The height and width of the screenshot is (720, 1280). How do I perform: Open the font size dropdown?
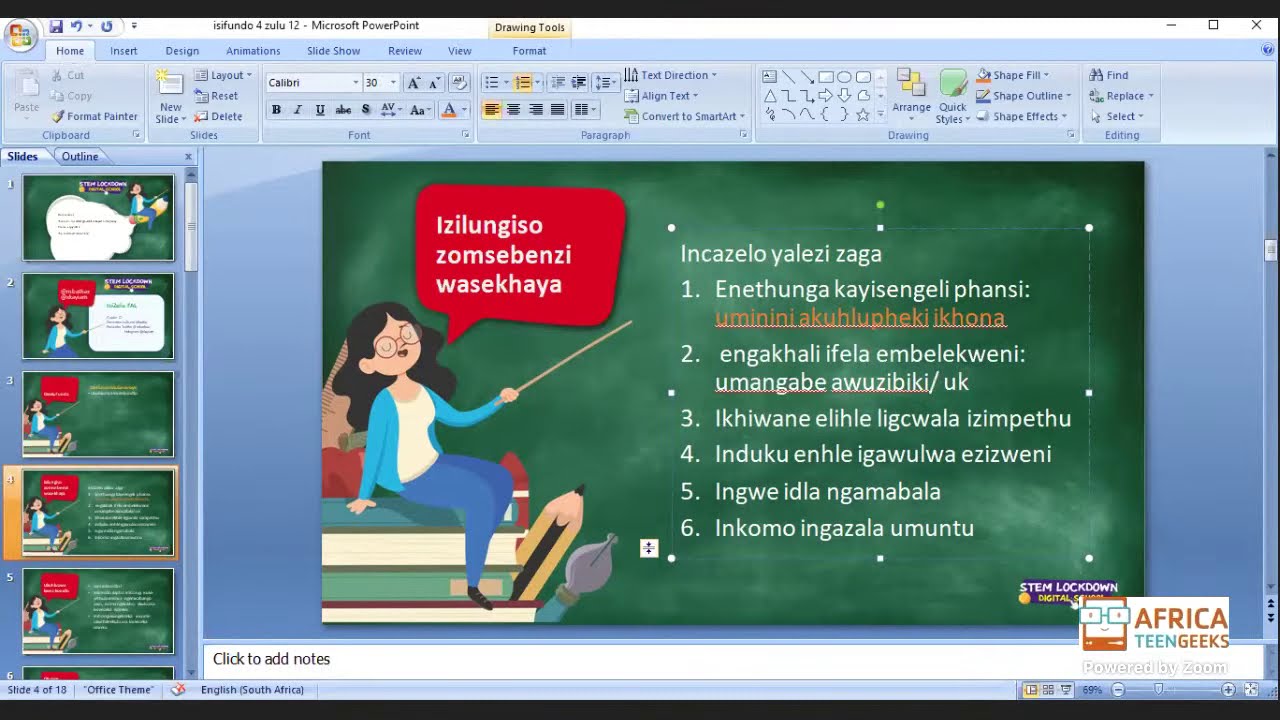[x=393, y=83]
